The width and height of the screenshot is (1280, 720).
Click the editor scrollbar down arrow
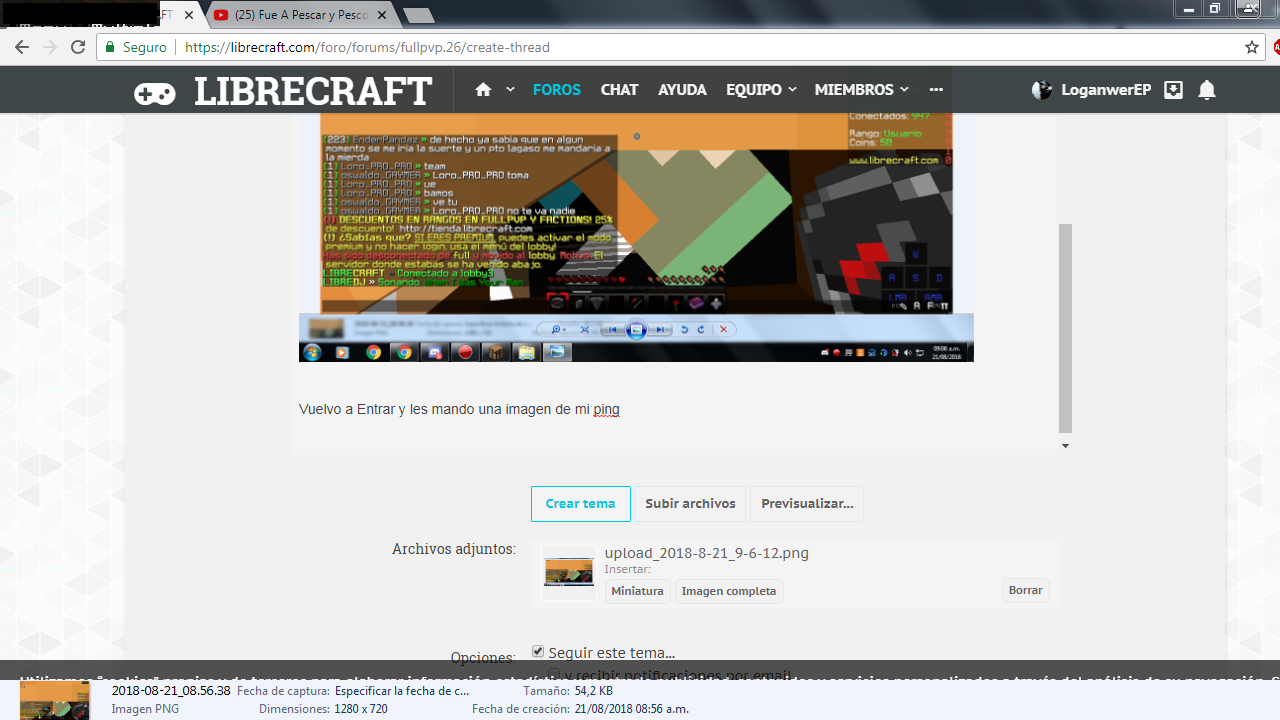(x=1065, y=446)
